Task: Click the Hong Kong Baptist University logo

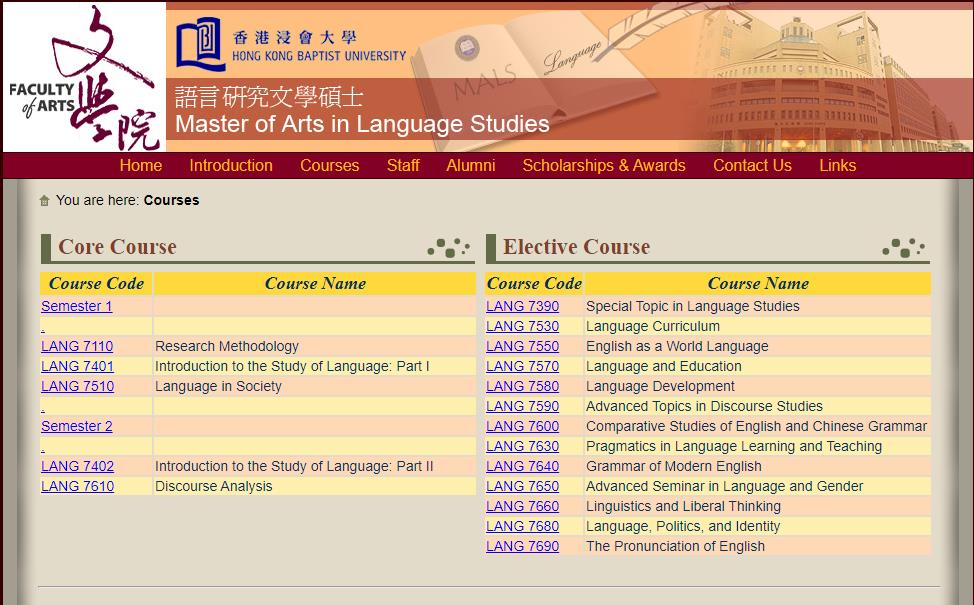Action: 291,45
